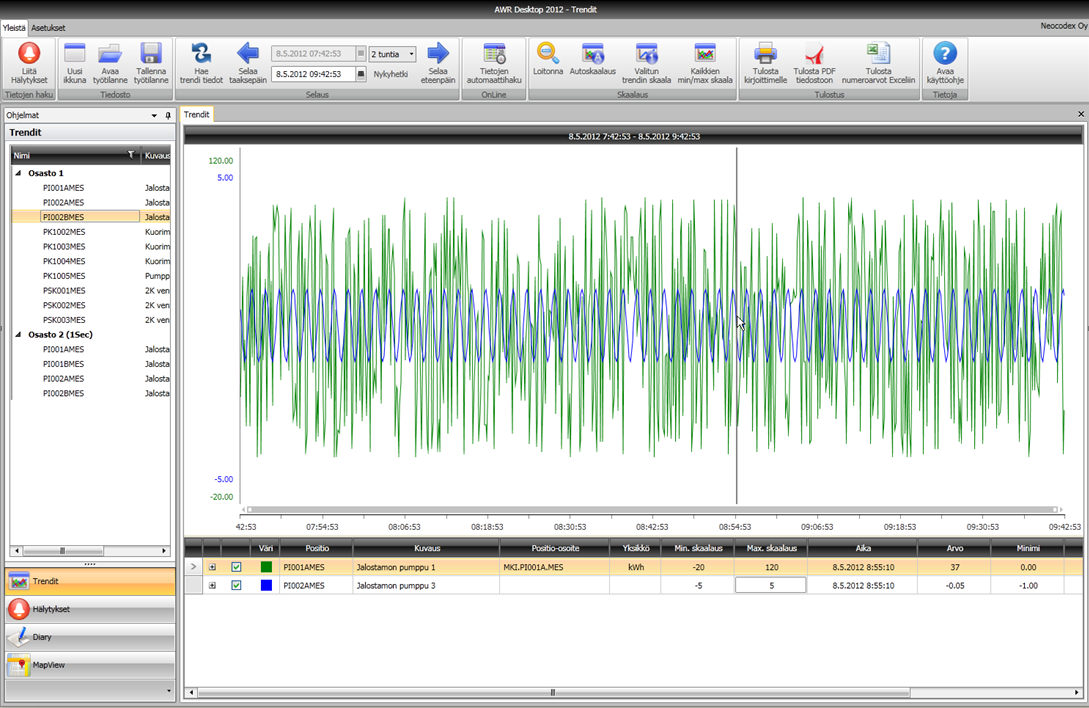Browse backward with Selaa taaksepäin arrow

247,54
